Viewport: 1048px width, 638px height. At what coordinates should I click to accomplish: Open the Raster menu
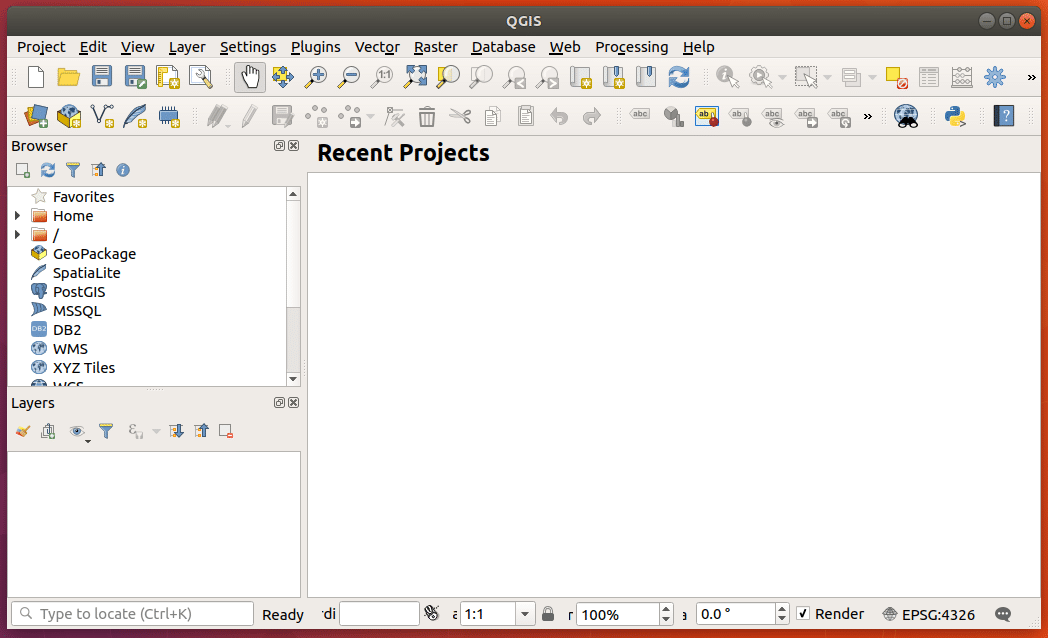pyautogui.click(x=436, y=47)
